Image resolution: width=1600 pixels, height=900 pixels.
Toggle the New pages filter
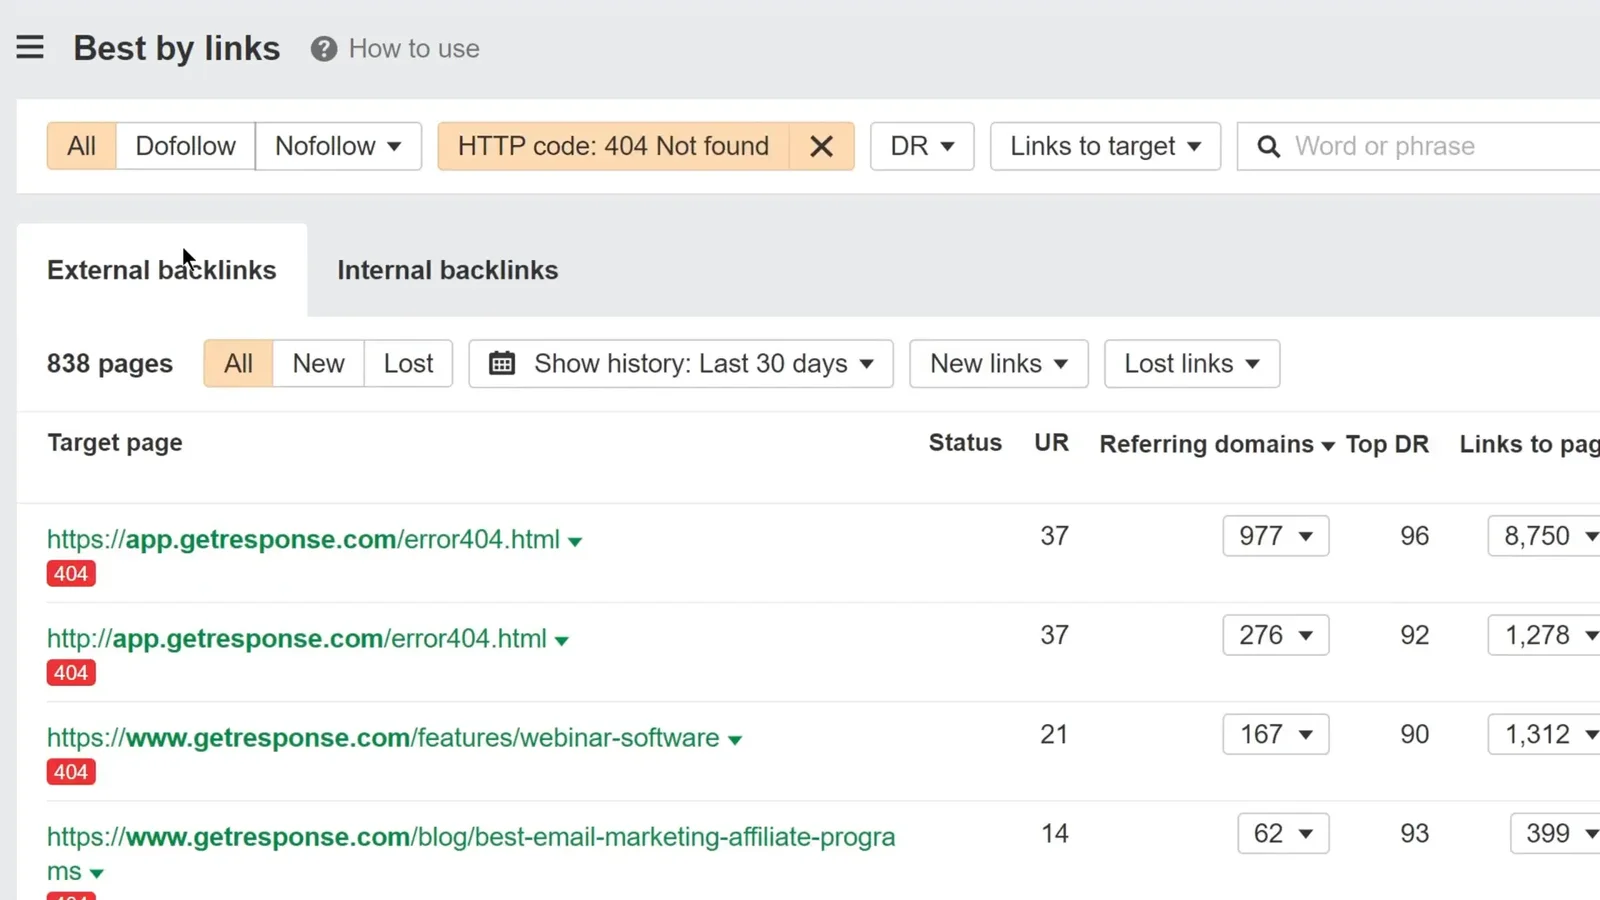click(318, 363)
